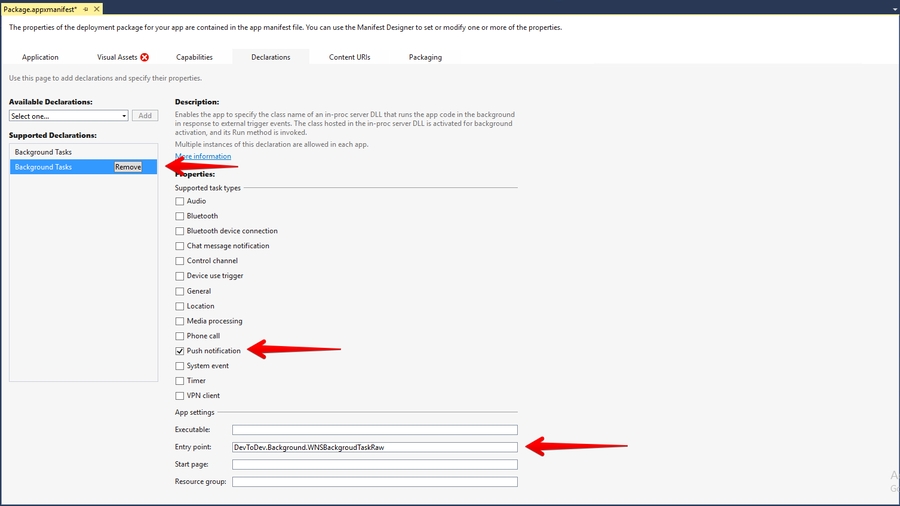Uncheck the Push notification task type
Viewport: 900px width, 506px height.
pyautogui.click(x=180, y=351)
